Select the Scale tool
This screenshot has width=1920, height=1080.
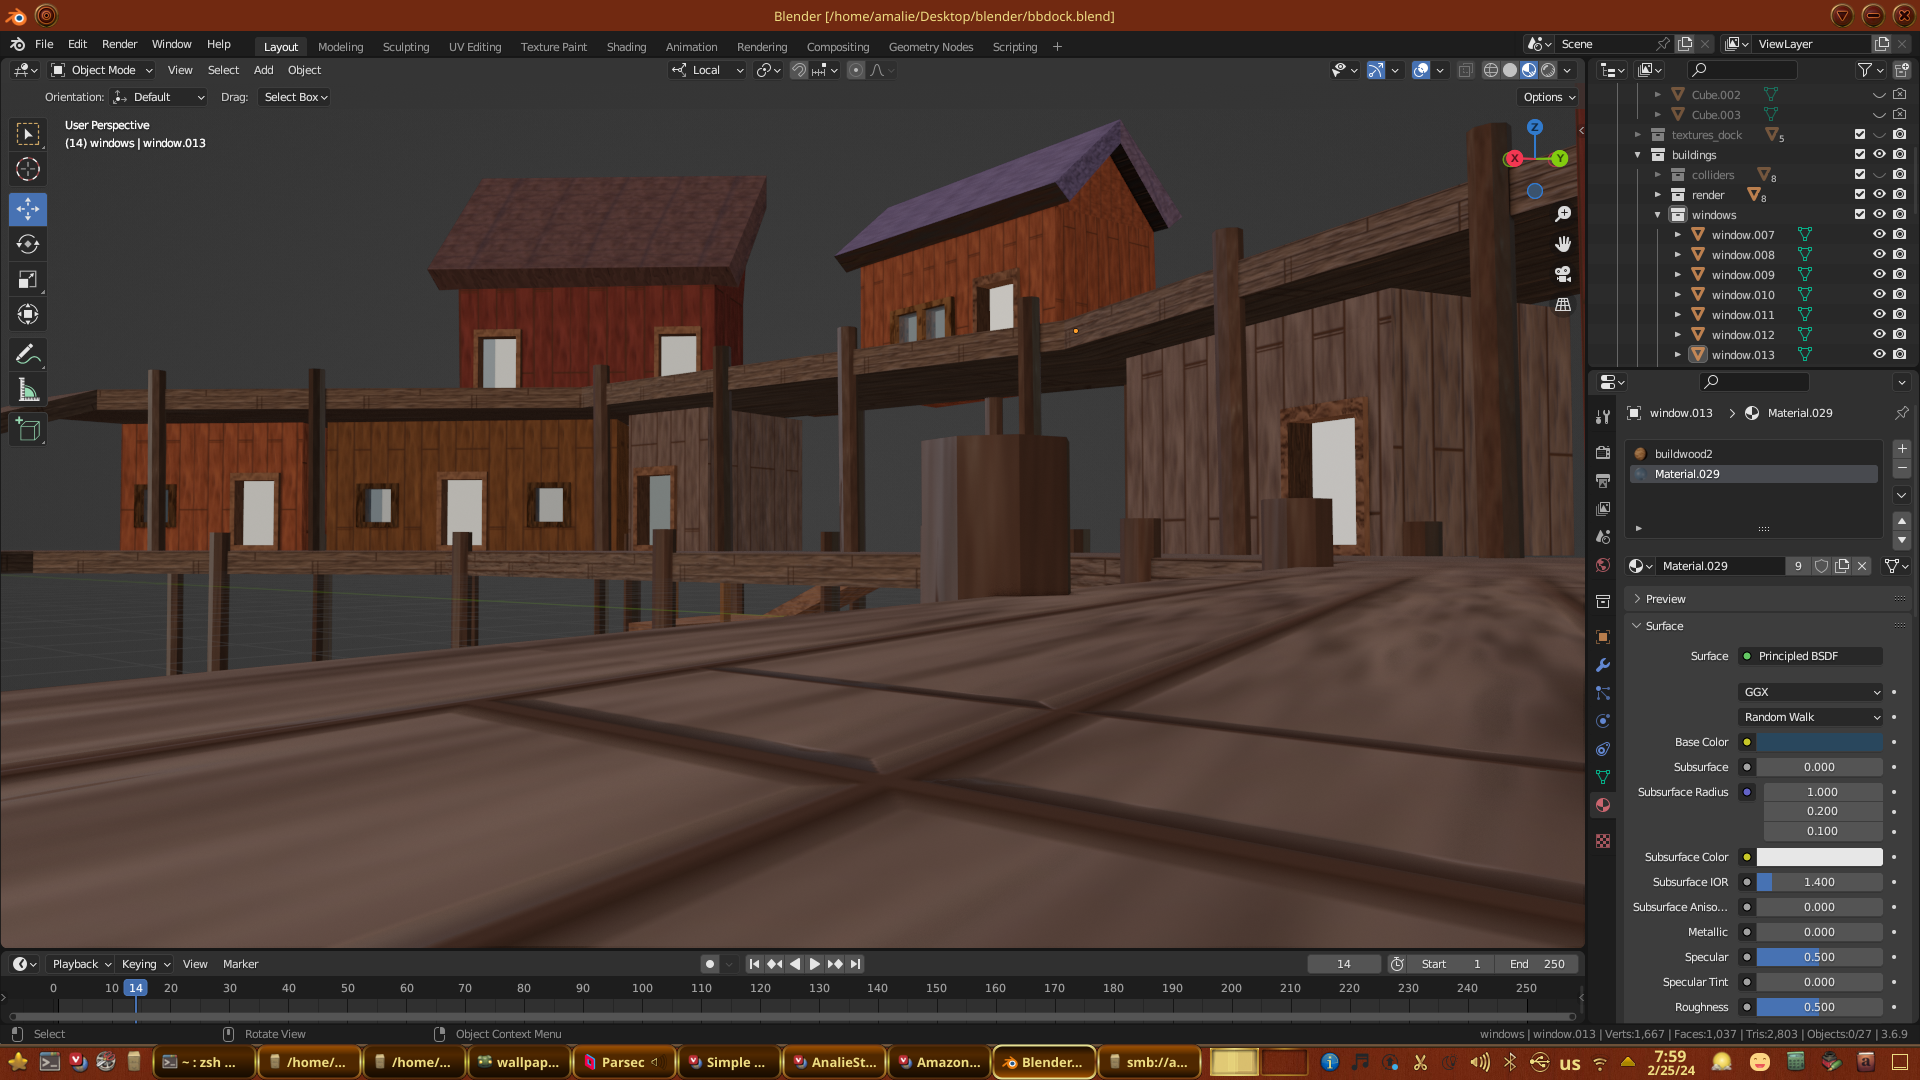click(x=28, y=280)
